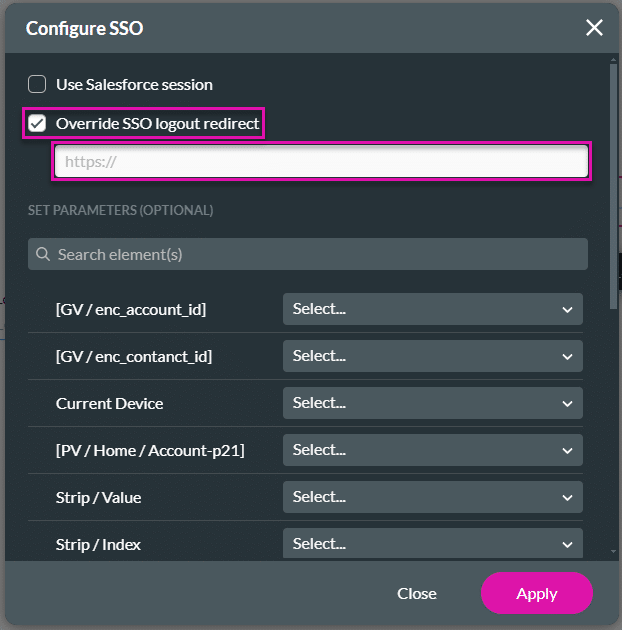Click the Apply button
Screen dimensions: 622x630
[537, 593]
